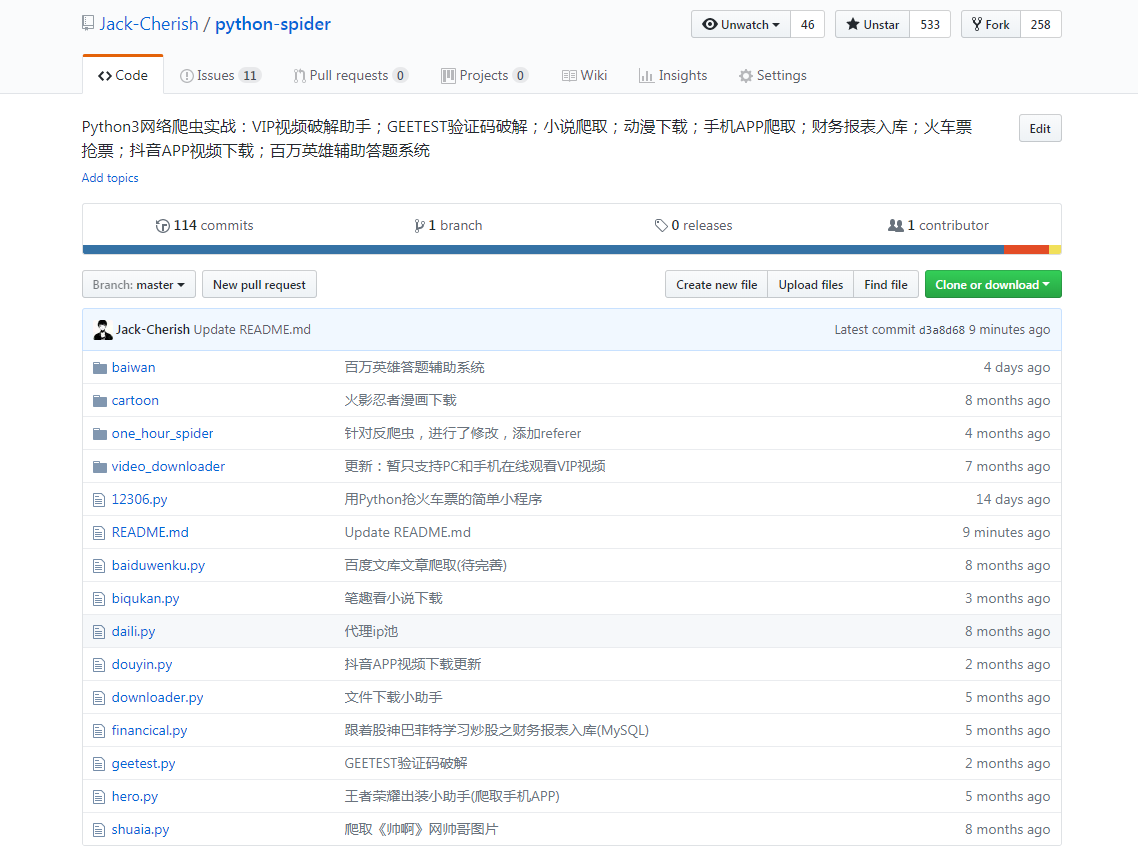Click the file icon next to shuaia.py
The width and height of the screenshot is (1138, 852).
[99, 830]
